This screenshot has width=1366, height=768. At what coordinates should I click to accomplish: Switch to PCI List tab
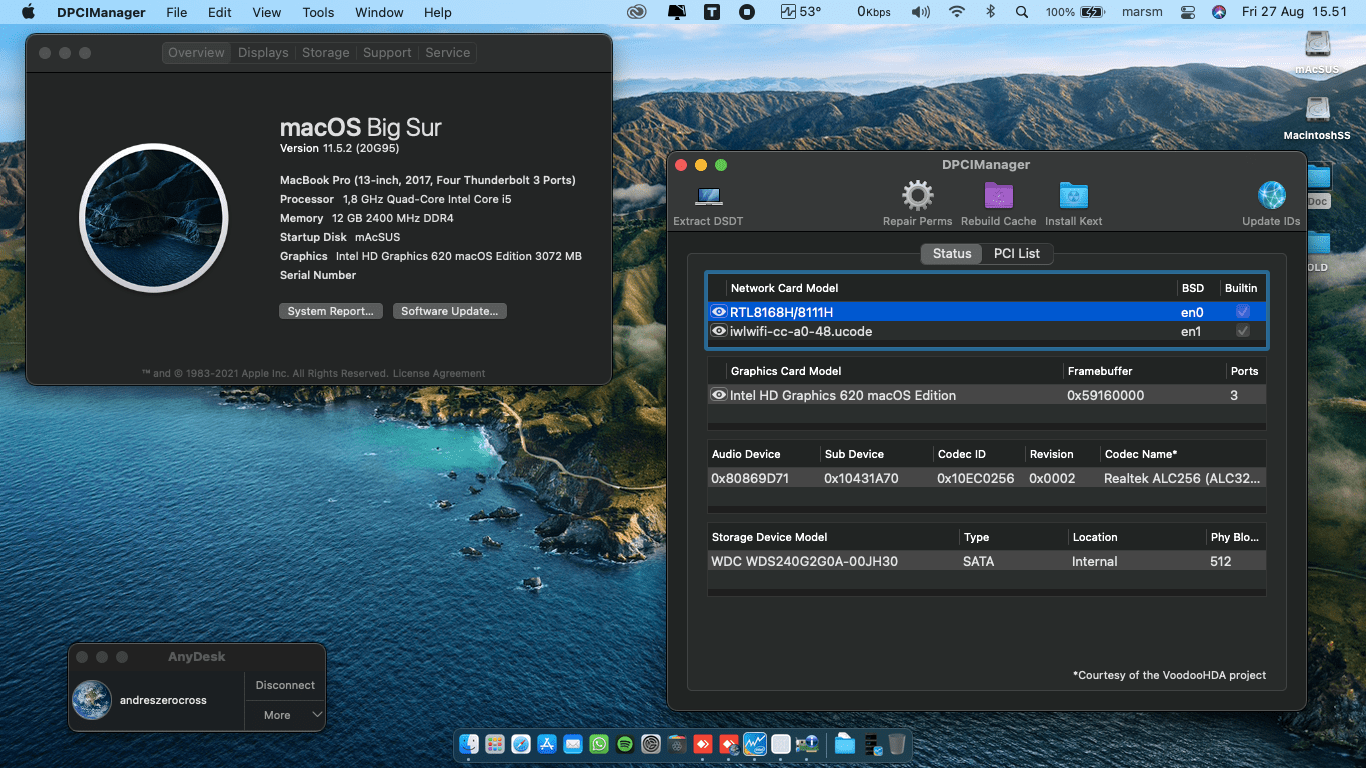click(x=1017, y=253)
